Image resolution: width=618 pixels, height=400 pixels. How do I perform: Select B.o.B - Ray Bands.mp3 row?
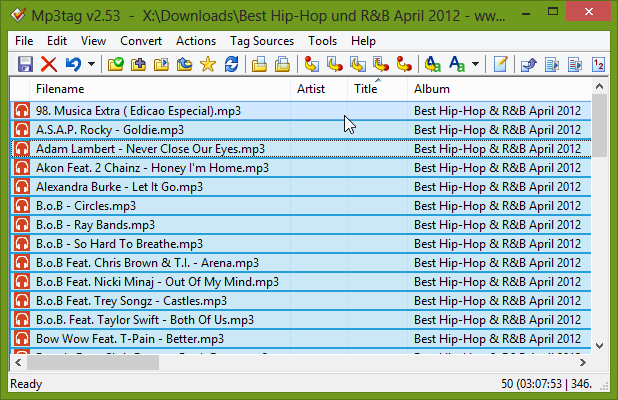tap(301, 225)
